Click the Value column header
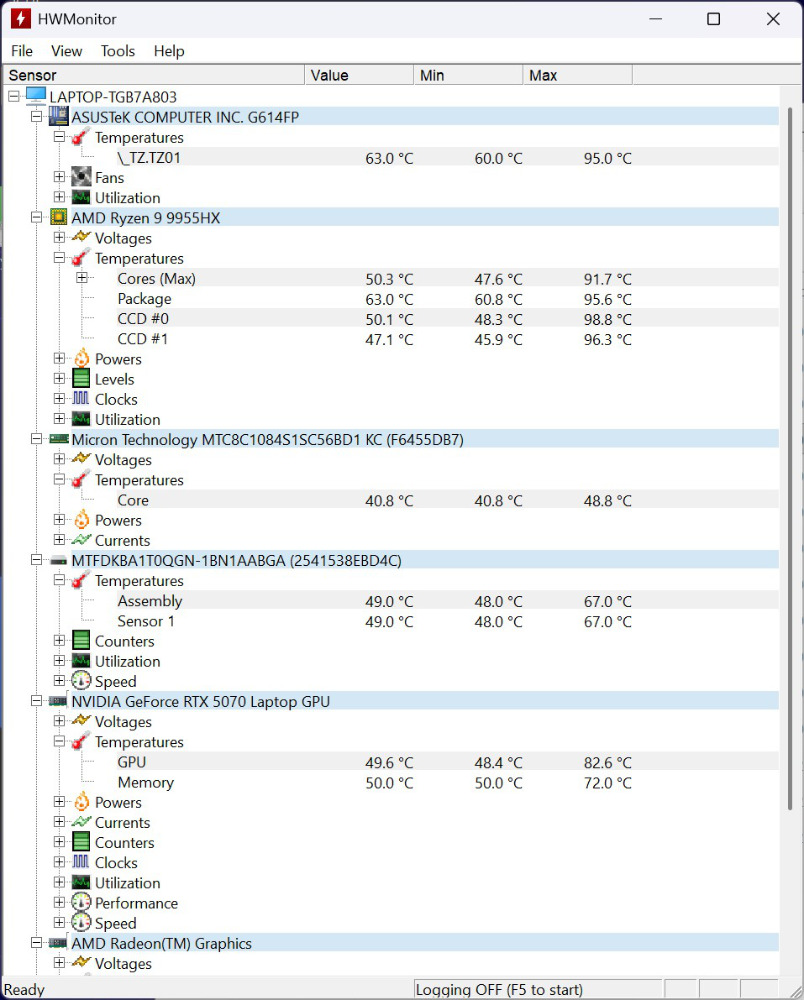804x1000 pixels. (359, 75)
